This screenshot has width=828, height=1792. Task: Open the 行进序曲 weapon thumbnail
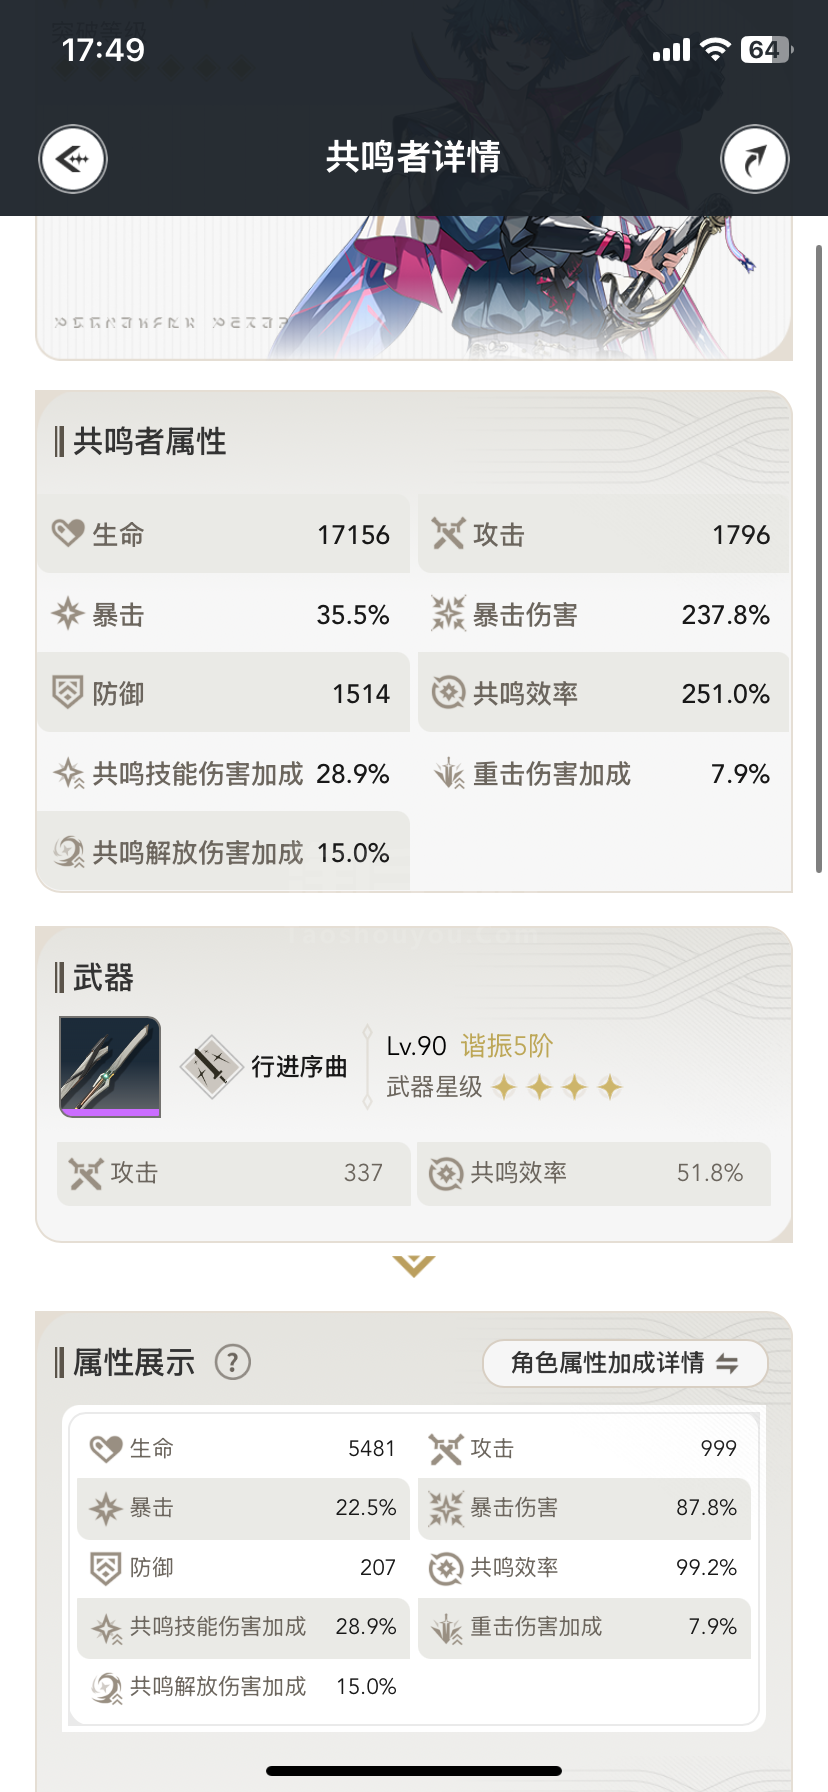point(110,1067)
